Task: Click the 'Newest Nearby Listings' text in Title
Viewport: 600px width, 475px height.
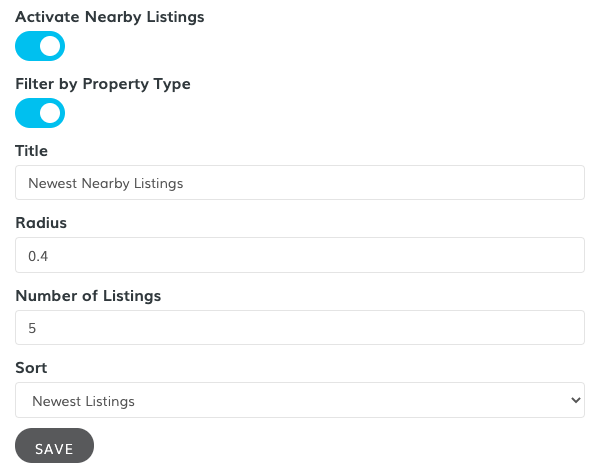Action: coord(106,183)
